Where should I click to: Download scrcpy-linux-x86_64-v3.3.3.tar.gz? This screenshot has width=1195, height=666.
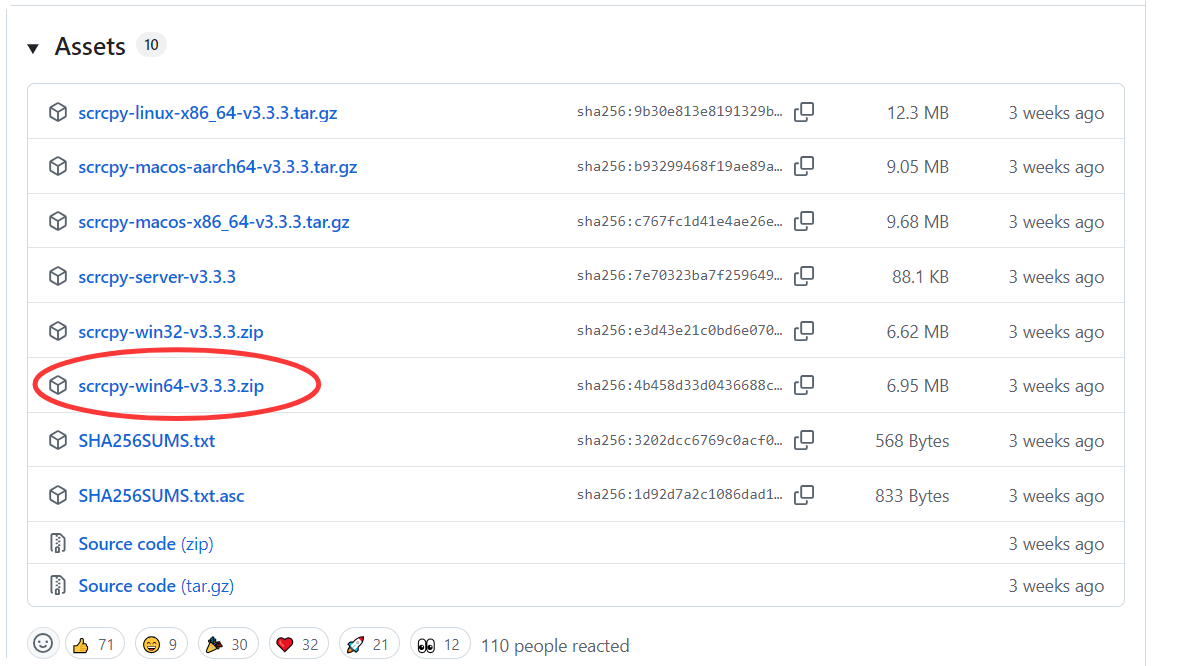tap(207, 113)
